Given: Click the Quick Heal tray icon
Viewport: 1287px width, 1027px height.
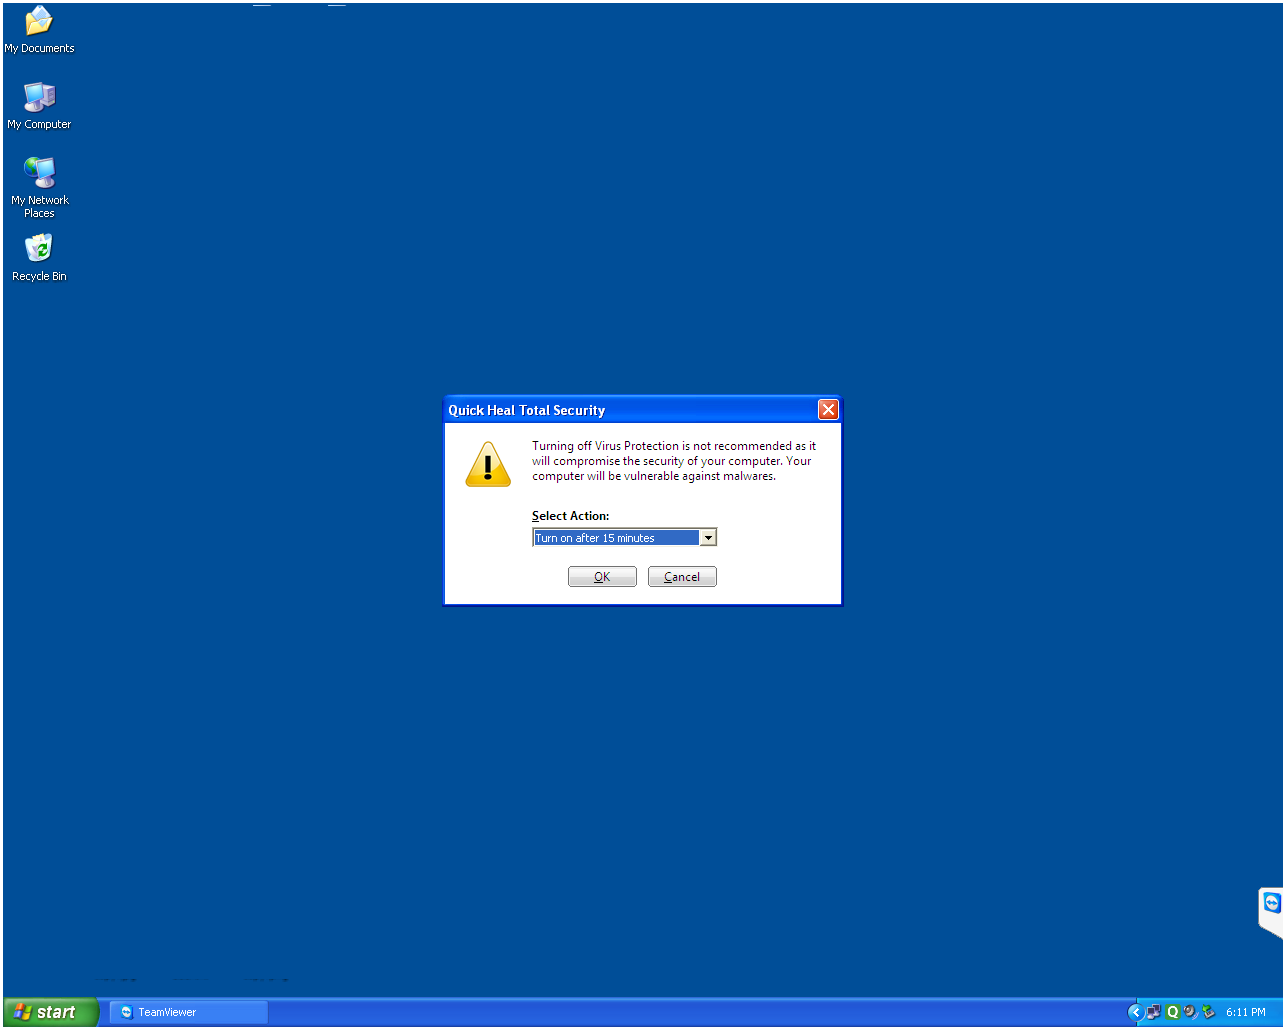Looking at the screenshot, I should (1173, 1012).
